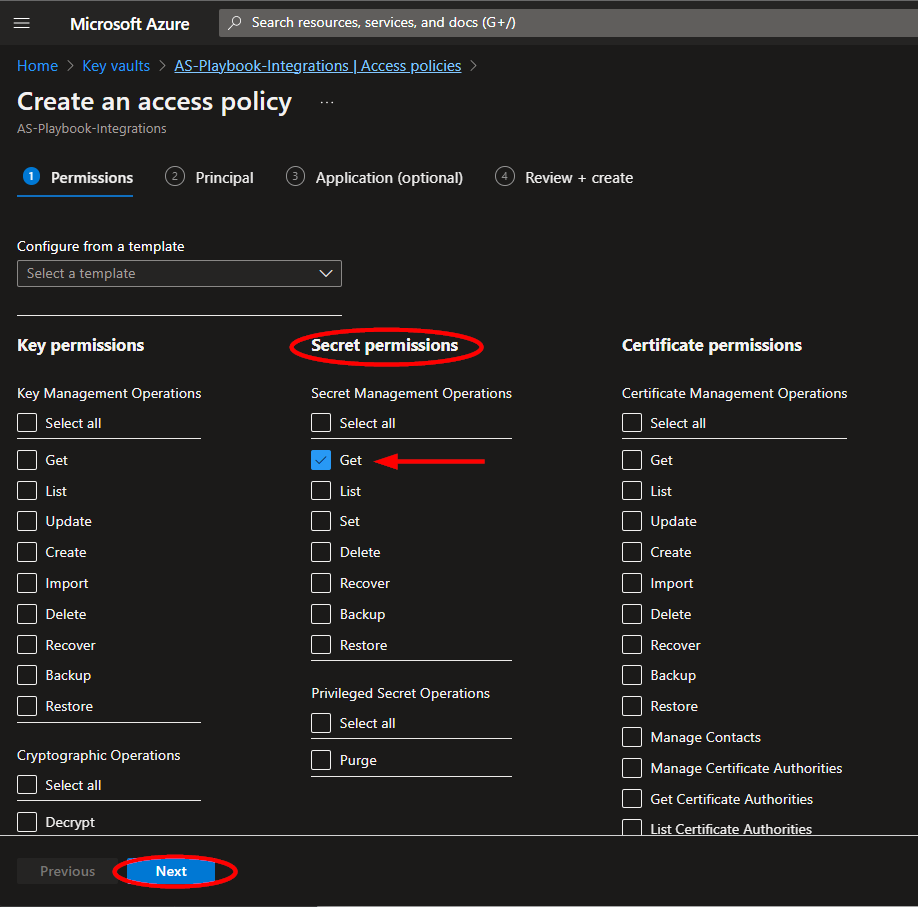The image size is (918, 907).
Task: Click the Privileged Secret Operations label
Action: tap(400, 693)
